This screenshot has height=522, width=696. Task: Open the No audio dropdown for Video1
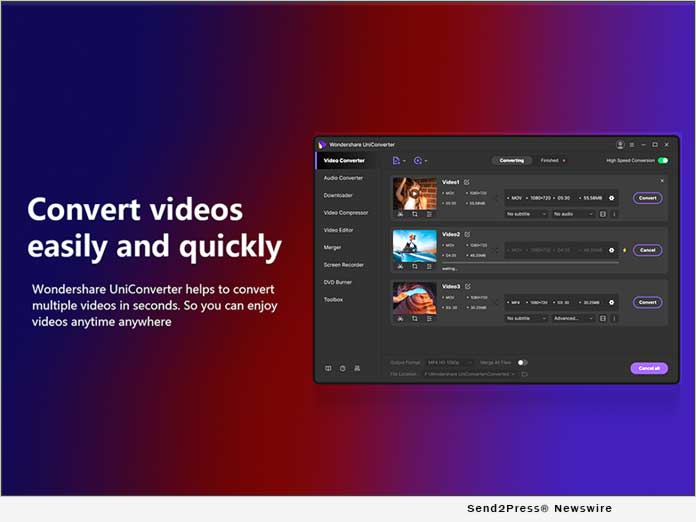573,214
